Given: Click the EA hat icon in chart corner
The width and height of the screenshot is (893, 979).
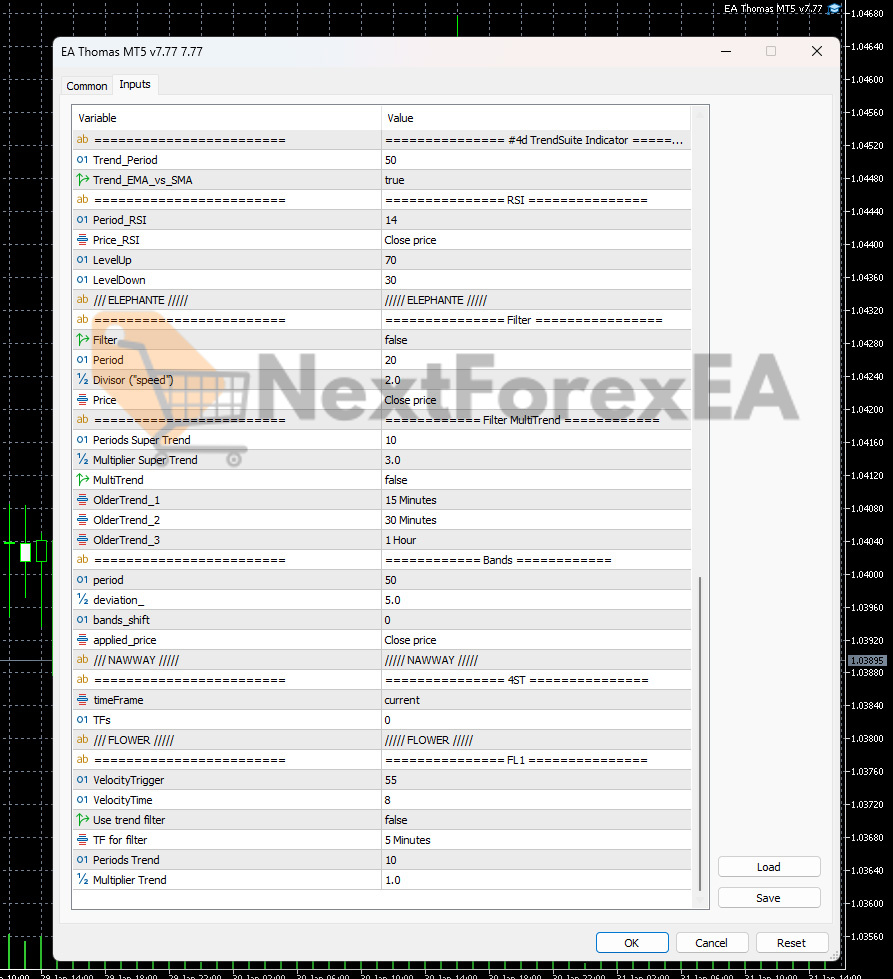Looking at the screenshot, I should [x=834, y=8].
